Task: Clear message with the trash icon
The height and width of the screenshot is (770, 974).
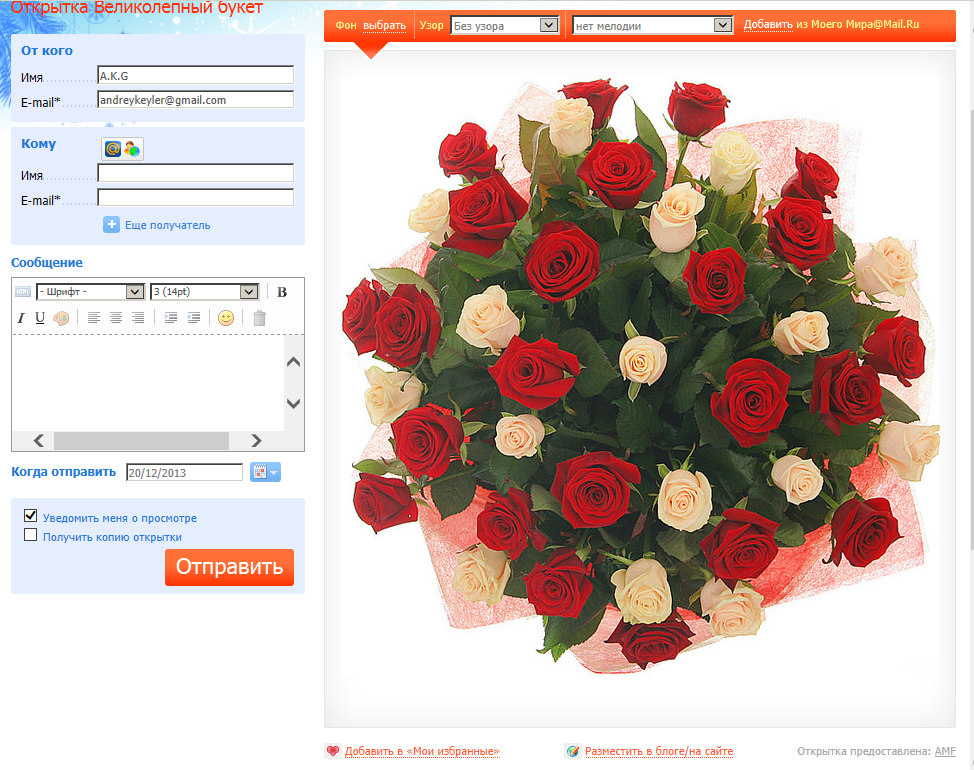Action: click(x=260, y=318)
